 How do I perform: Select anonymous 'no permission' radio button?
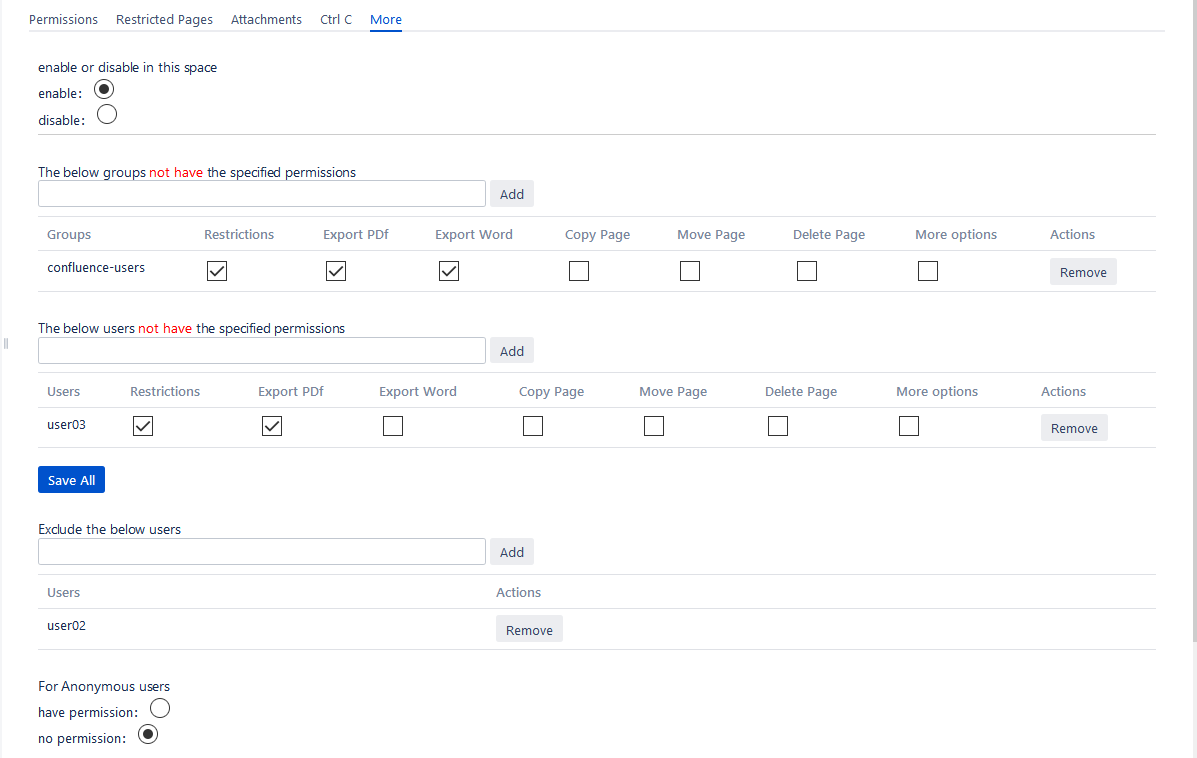[147, 734]
